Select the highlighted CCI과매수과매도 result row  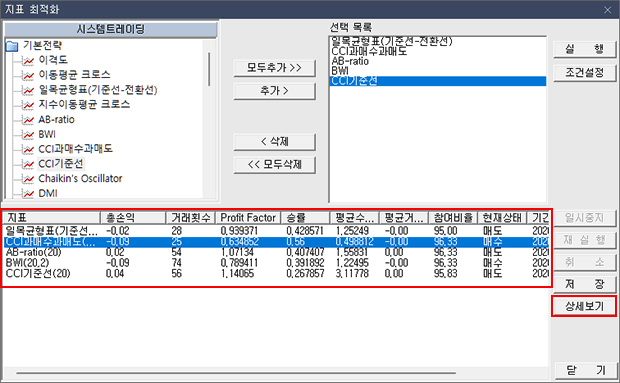click(x=276, y=241)
